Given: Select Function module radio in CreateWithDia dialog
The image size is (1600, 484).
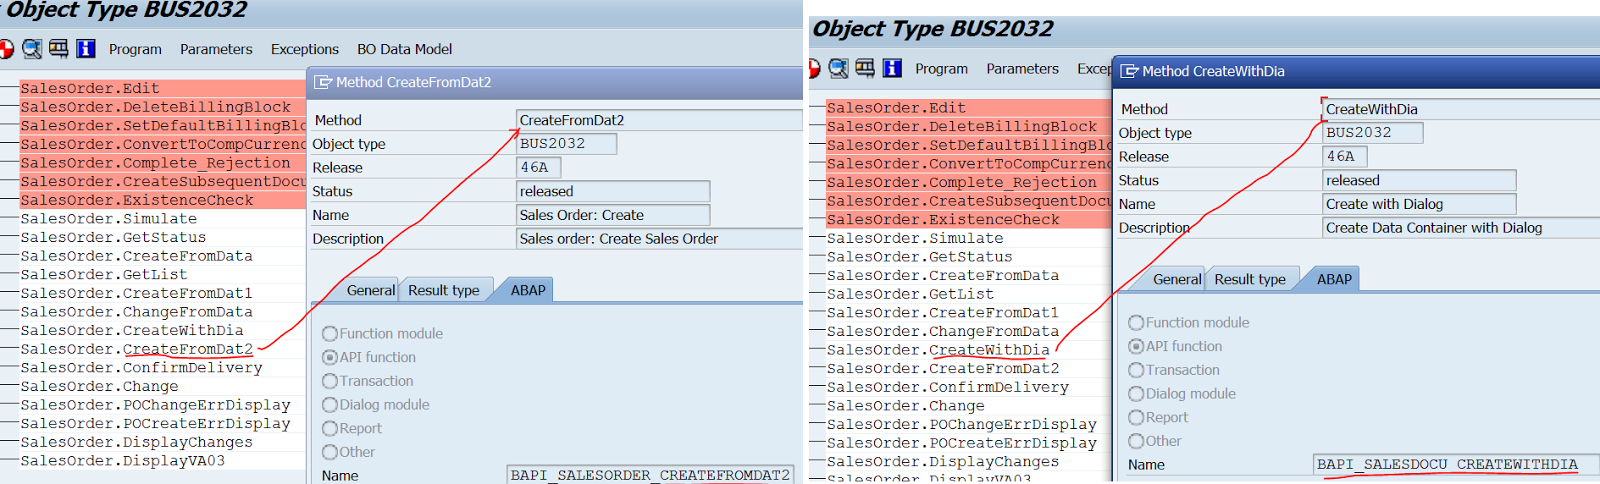Looking at the screenshot, I should point(1136,322).
